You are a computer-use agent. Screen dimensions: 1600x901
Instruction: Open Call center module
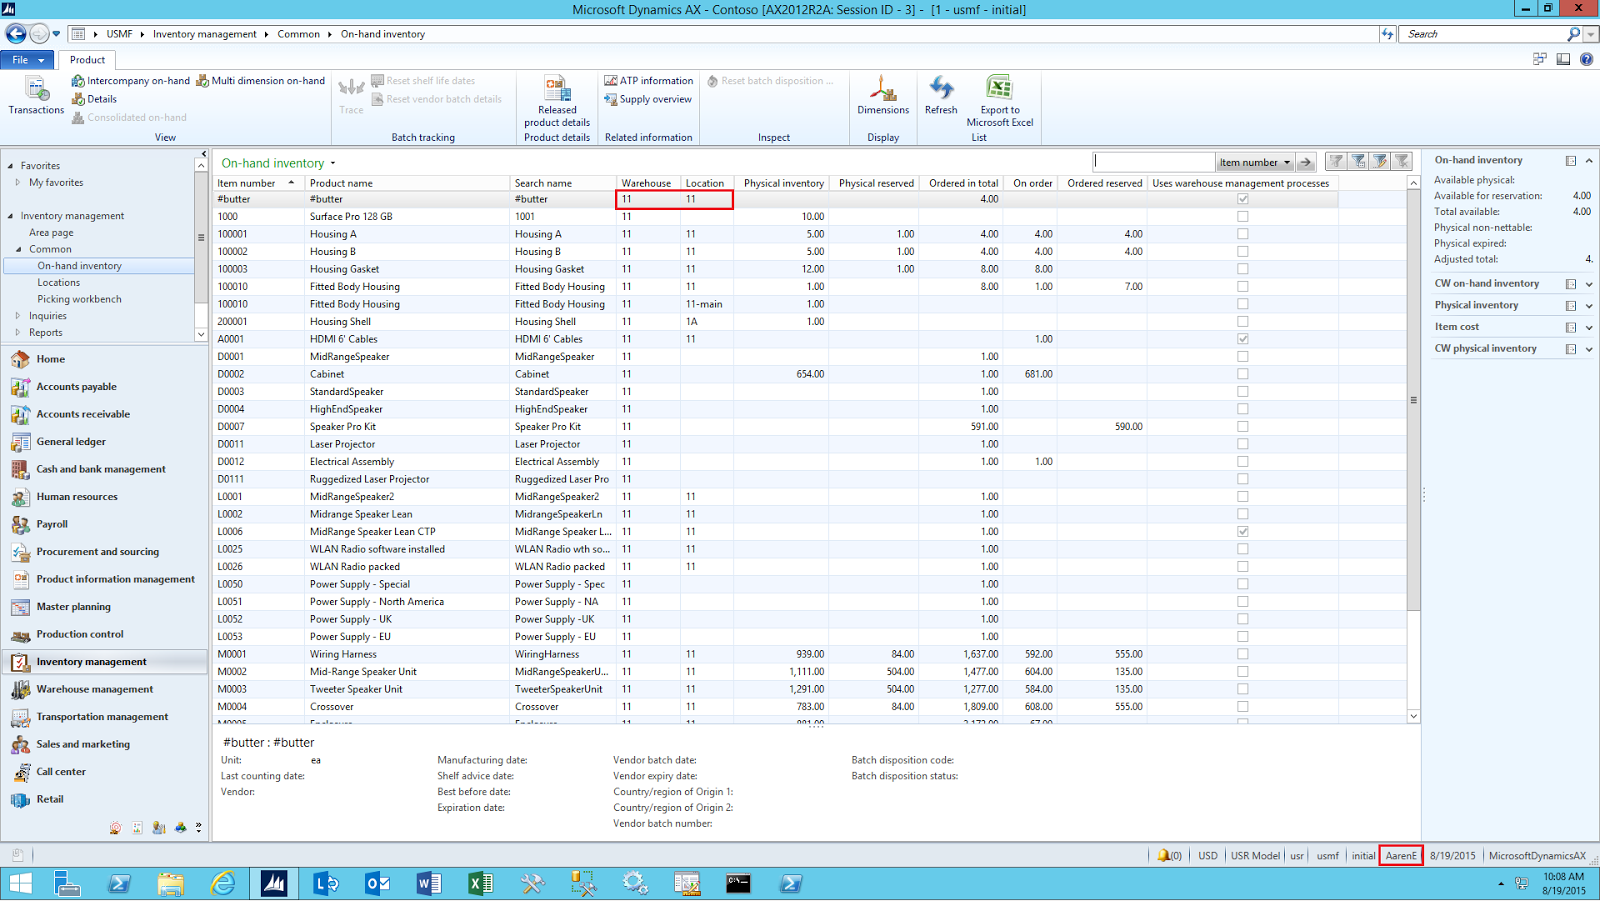click(x=60, y=772)
